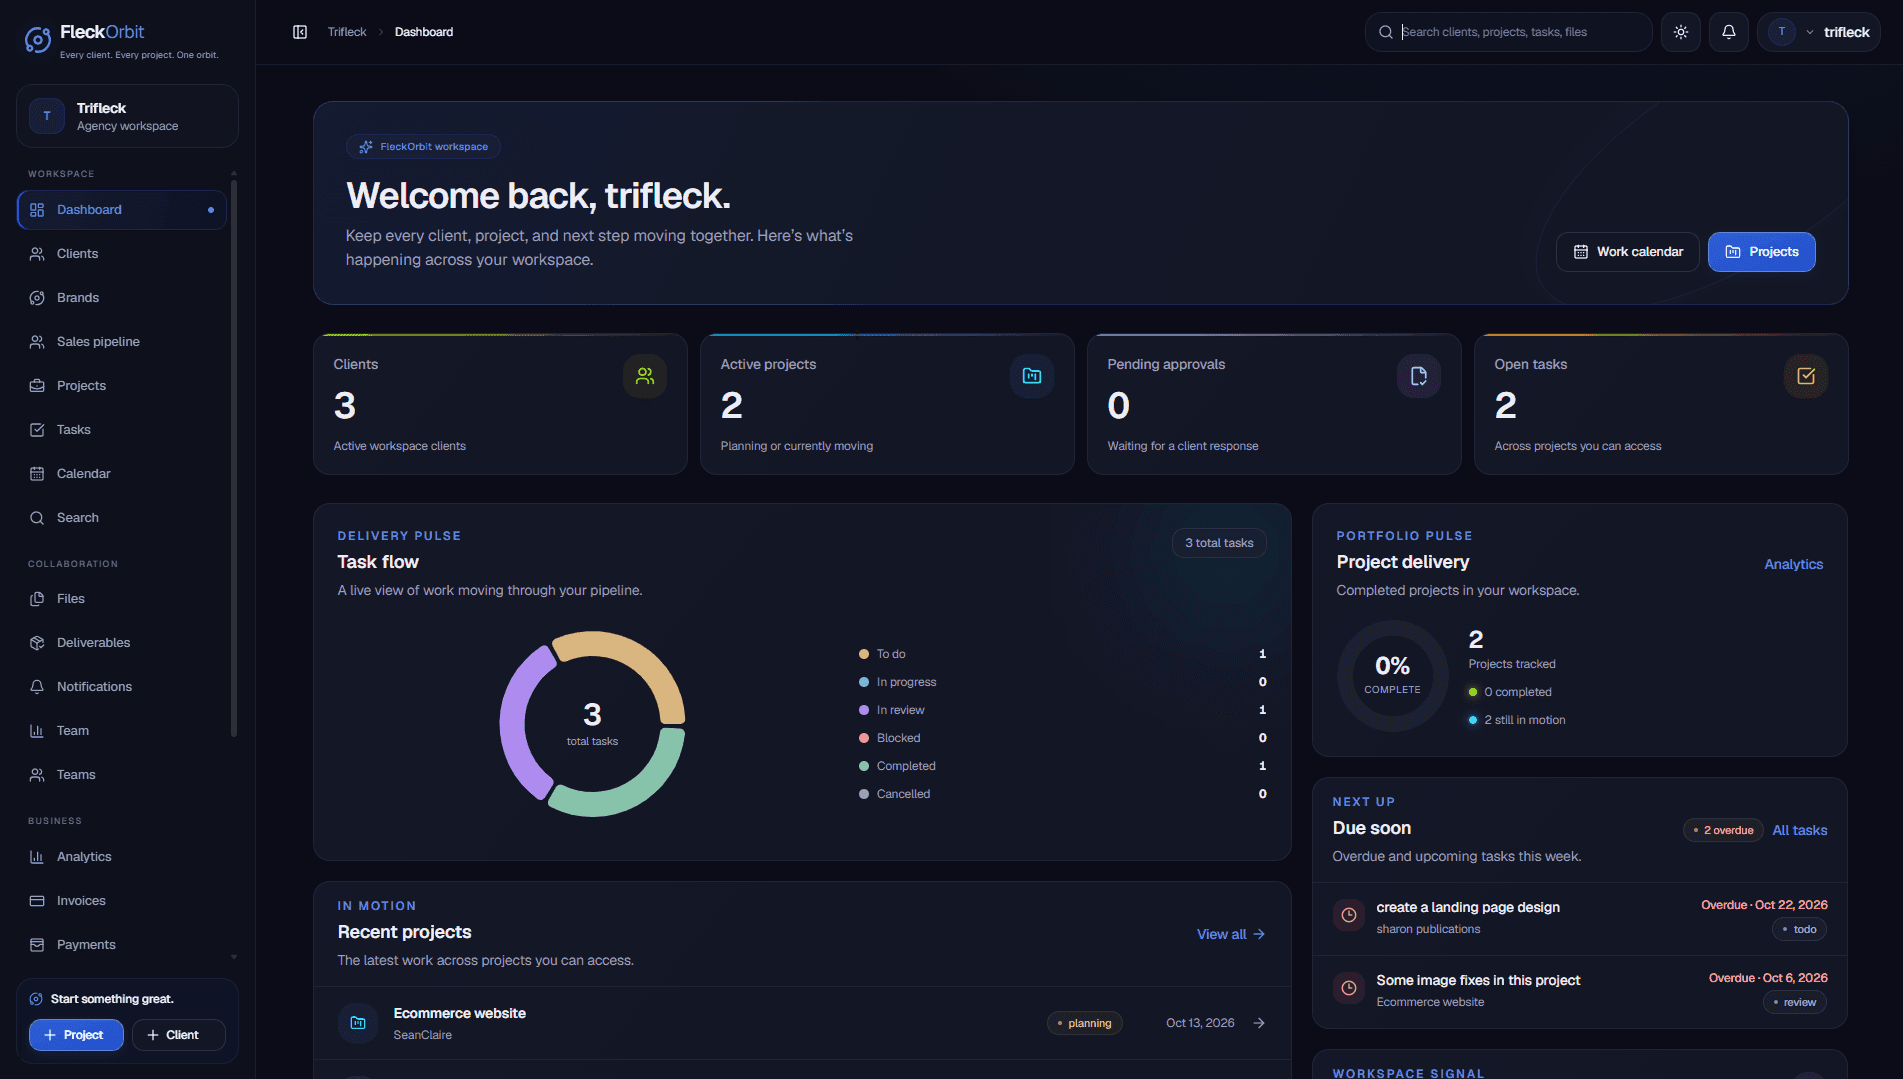This screenshot has width=1903, height=1079.
Task: Click the Active projects card folder icon
Action: coord(1032,376)
